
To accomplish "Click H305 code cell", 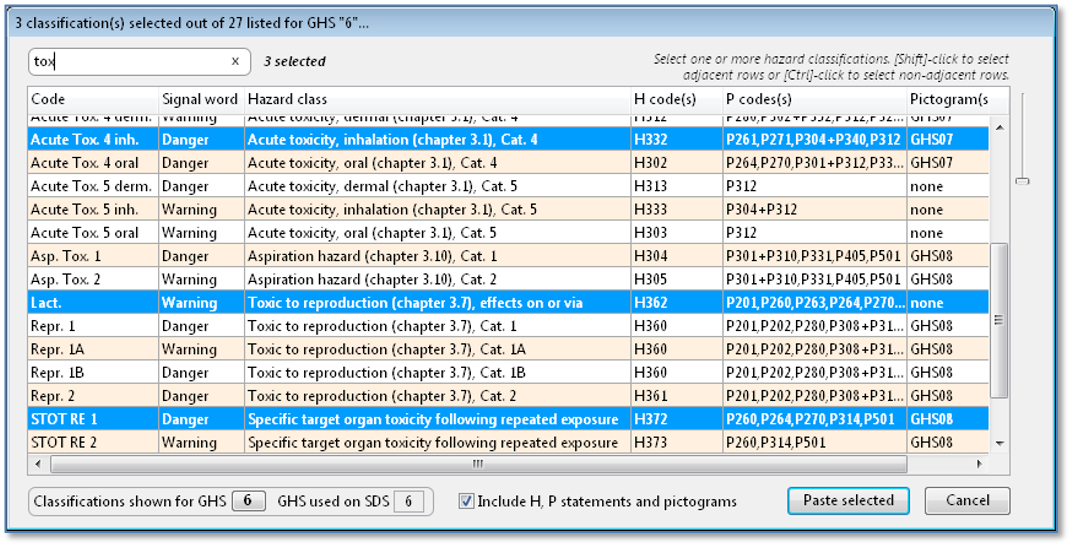I will (676, 280).
